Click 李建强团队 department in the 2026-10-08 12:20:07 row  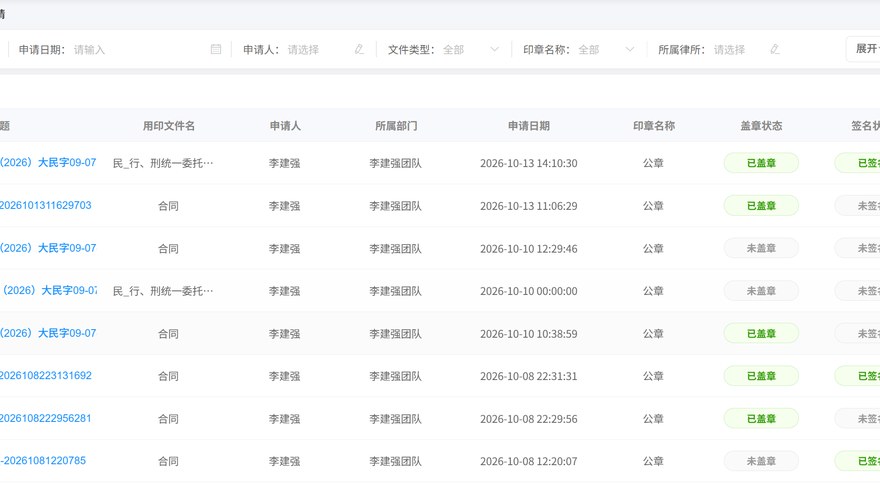coord(395,461)
